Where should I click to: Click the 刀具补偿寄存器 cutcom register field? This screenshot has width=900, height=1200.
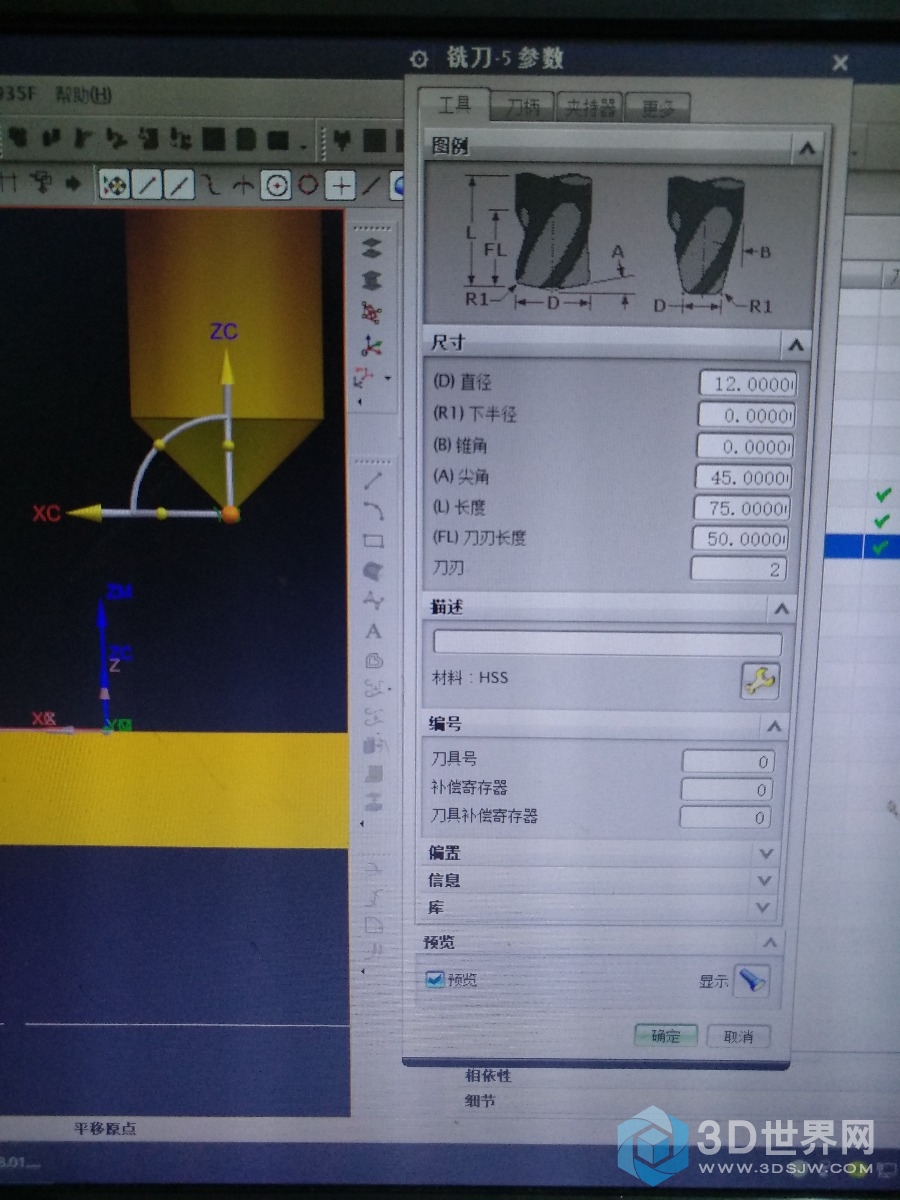point(726,817)
